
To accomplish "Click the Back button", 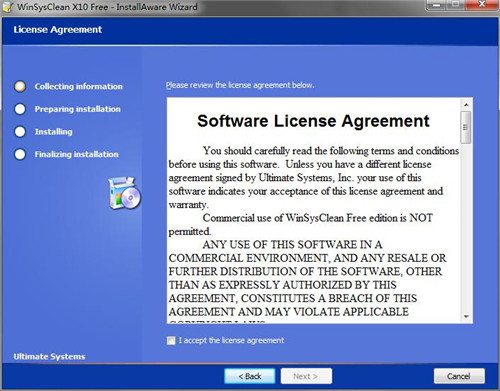I will (250, 376).
